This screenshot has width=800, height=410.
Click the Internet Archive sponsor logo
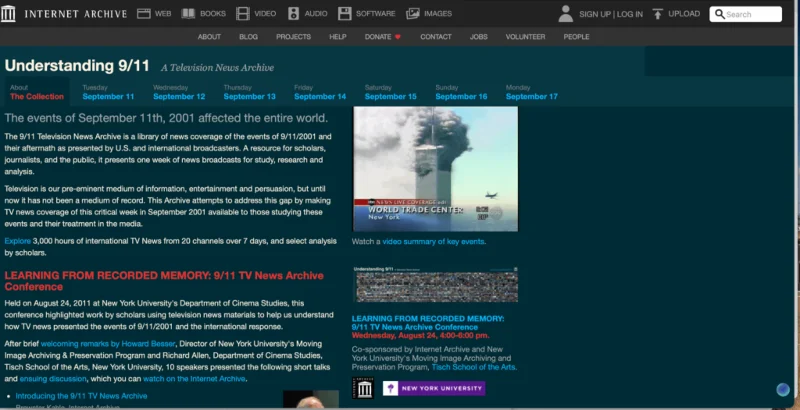tap(363, 388)
